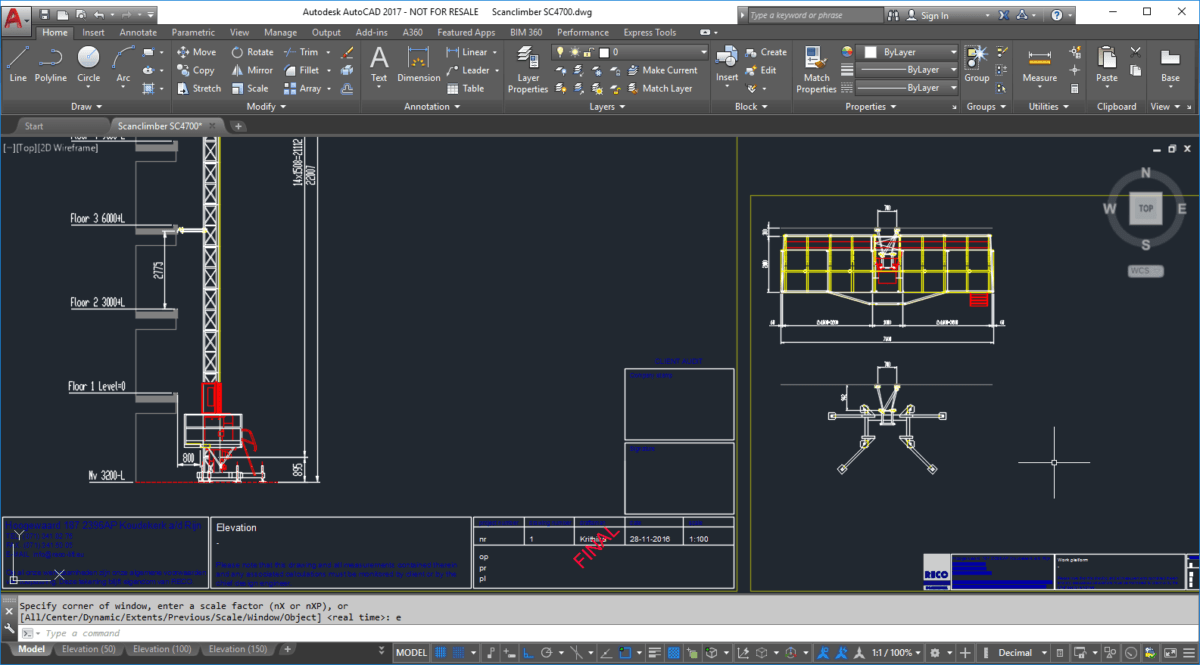This screenshot has height=665, width=1200.
Task: Open the 1:1 / 100% annotation scale dropdown
Action: click(895, 652)
